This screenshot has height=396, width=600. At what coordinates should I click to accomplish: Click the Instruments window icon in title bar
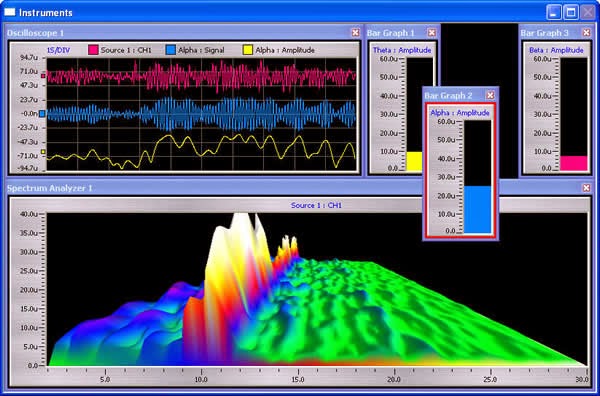[10, 12]
